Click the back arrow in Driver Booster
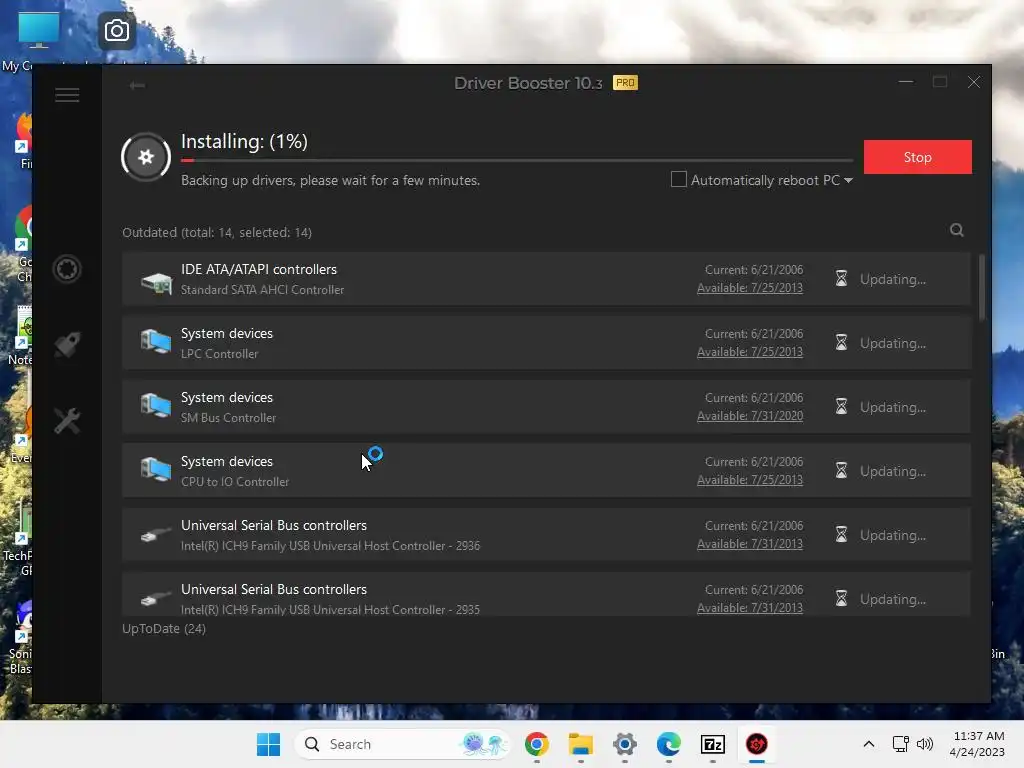 click(x=137, y=86)
